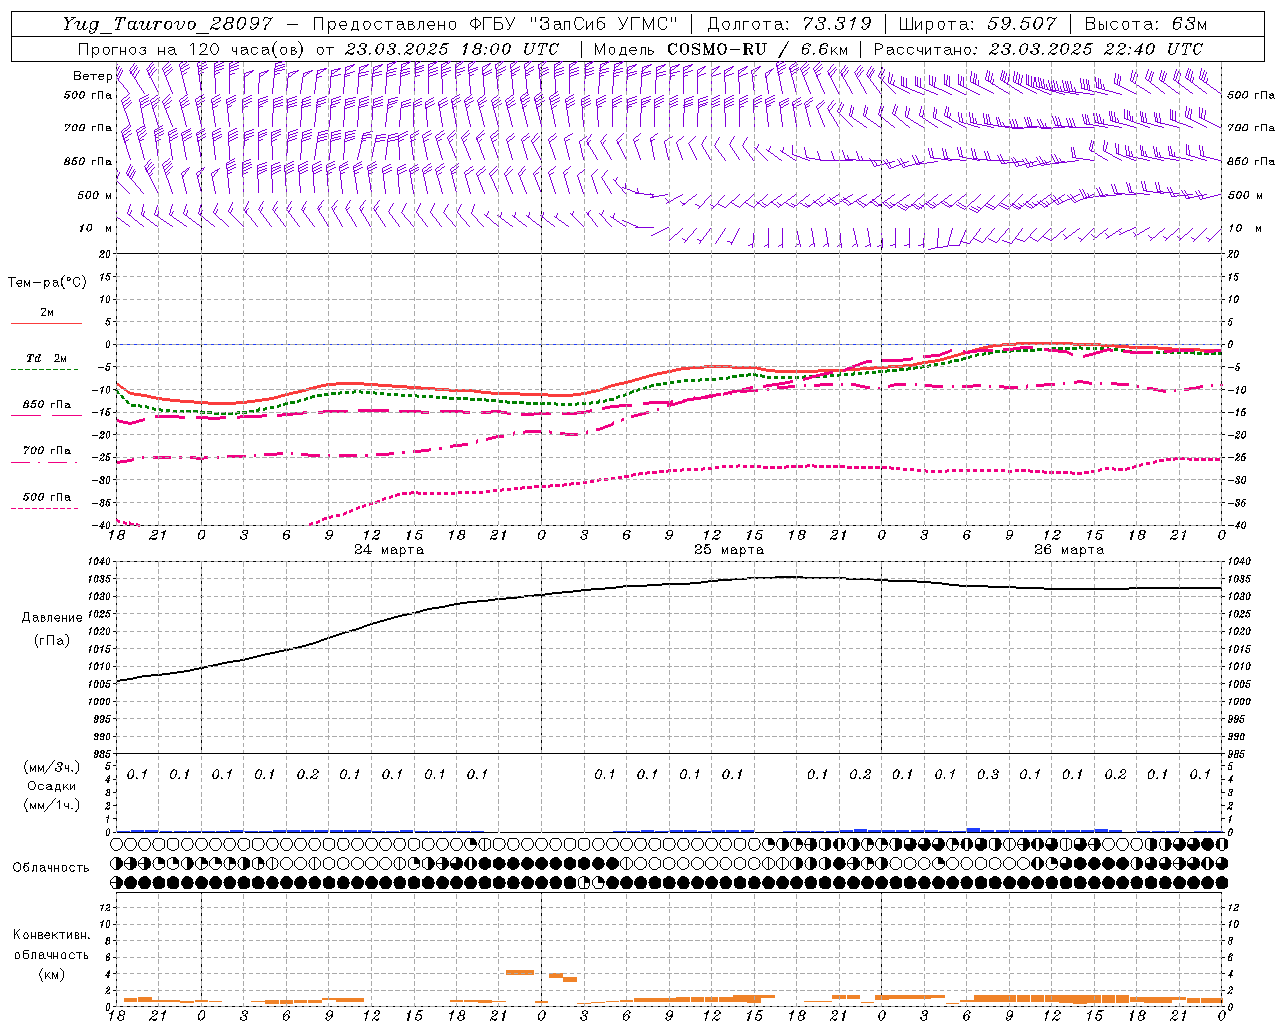Click the Широта: 59.507 header field
Image resolution: width=1280 pixels, height=1024 pixels.
coord(977,24)
